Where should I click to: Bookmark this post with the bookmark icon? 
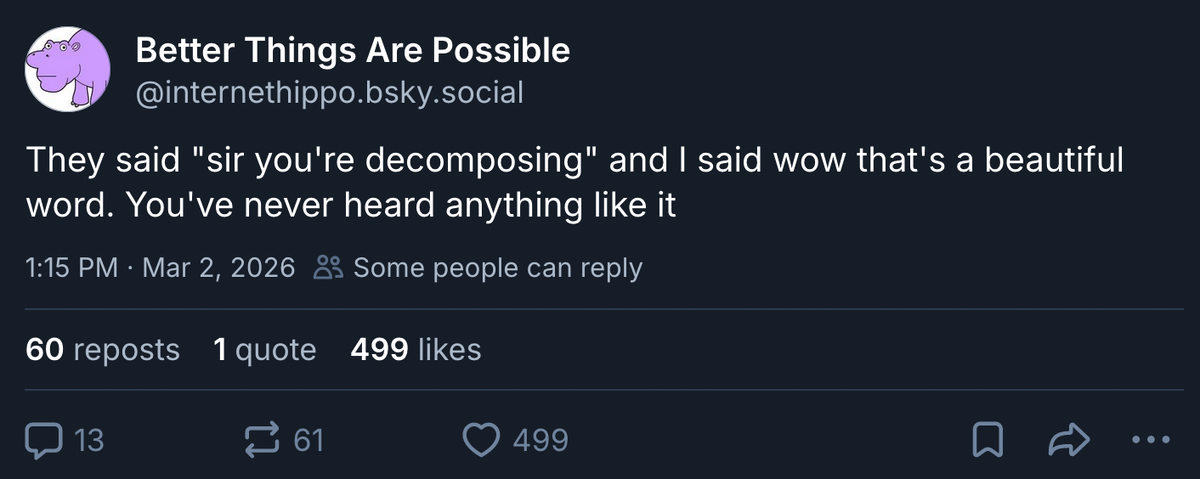tap(988, 440)
